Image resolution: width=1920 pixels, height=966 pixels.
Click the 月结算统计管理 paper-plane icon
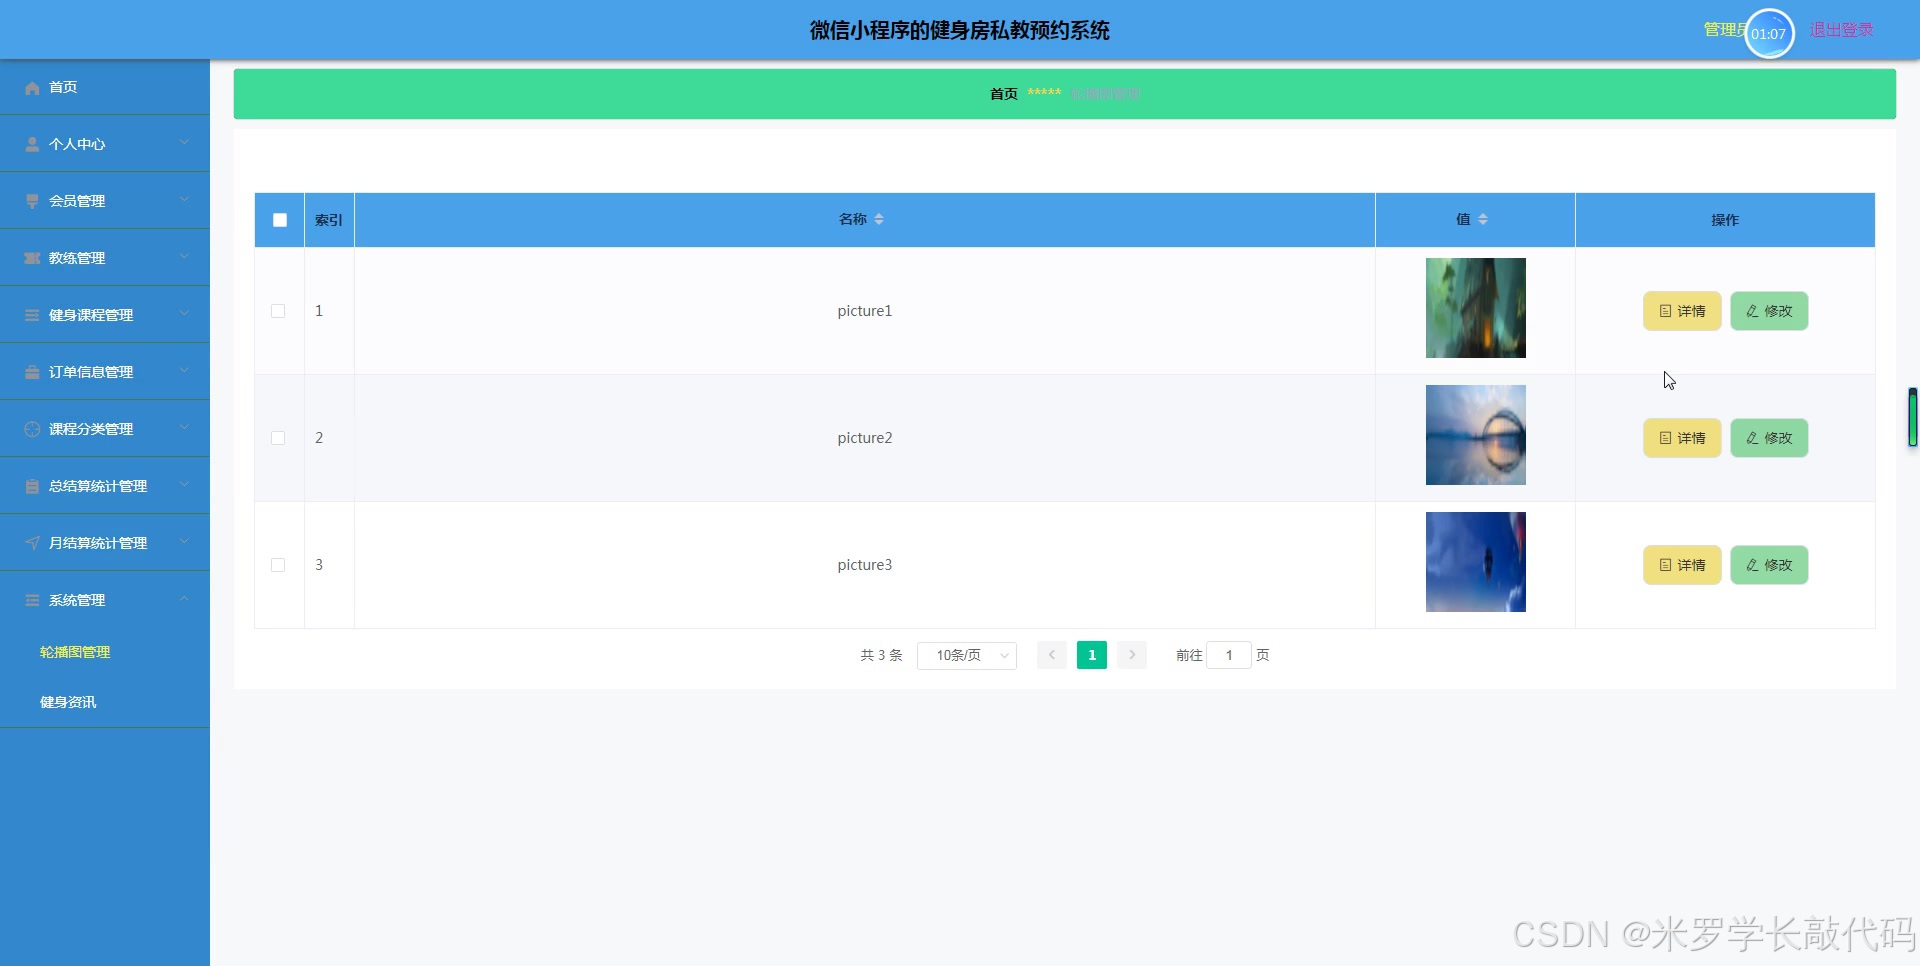[x=32, y=544]
